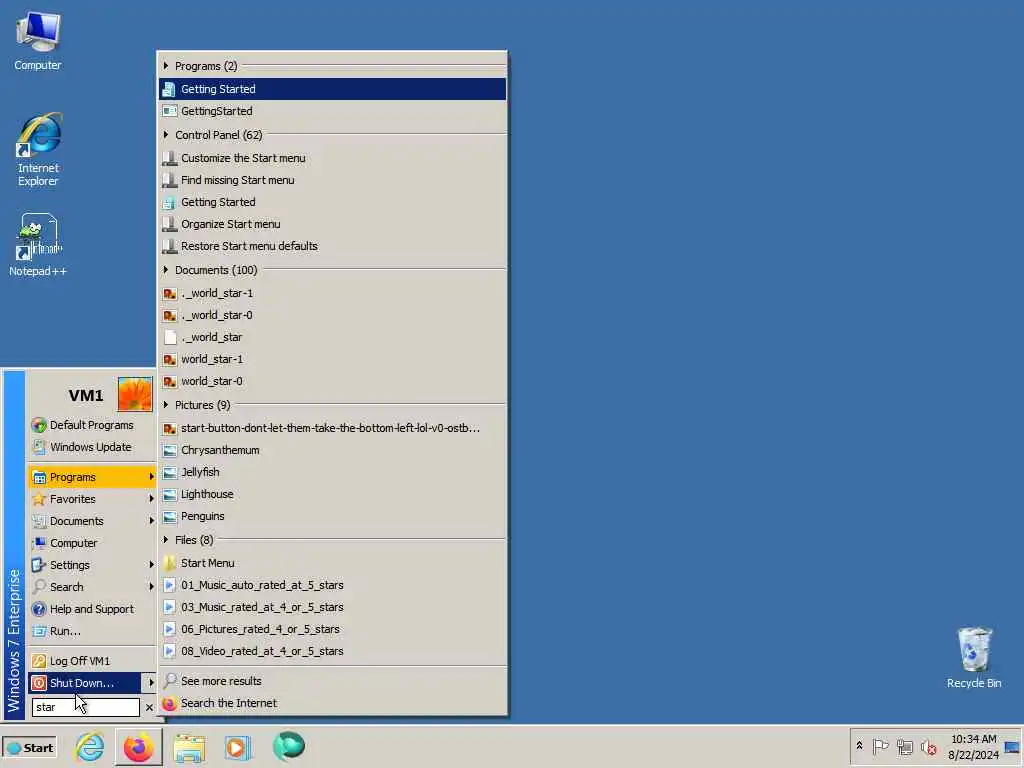Open the Computer desktop icon
Screen dimensions: 1024x768
click(x=38, y=40)
